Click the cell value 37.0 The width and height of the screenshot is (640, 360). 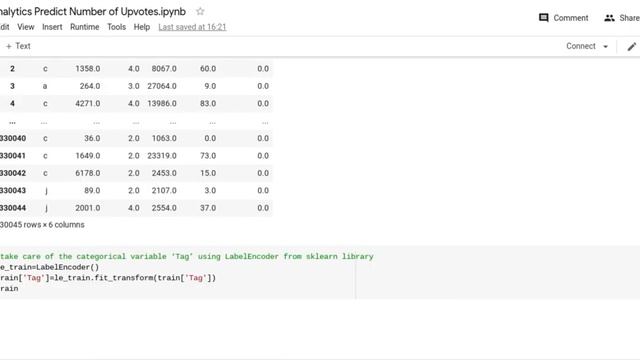[x=208, y=208]
